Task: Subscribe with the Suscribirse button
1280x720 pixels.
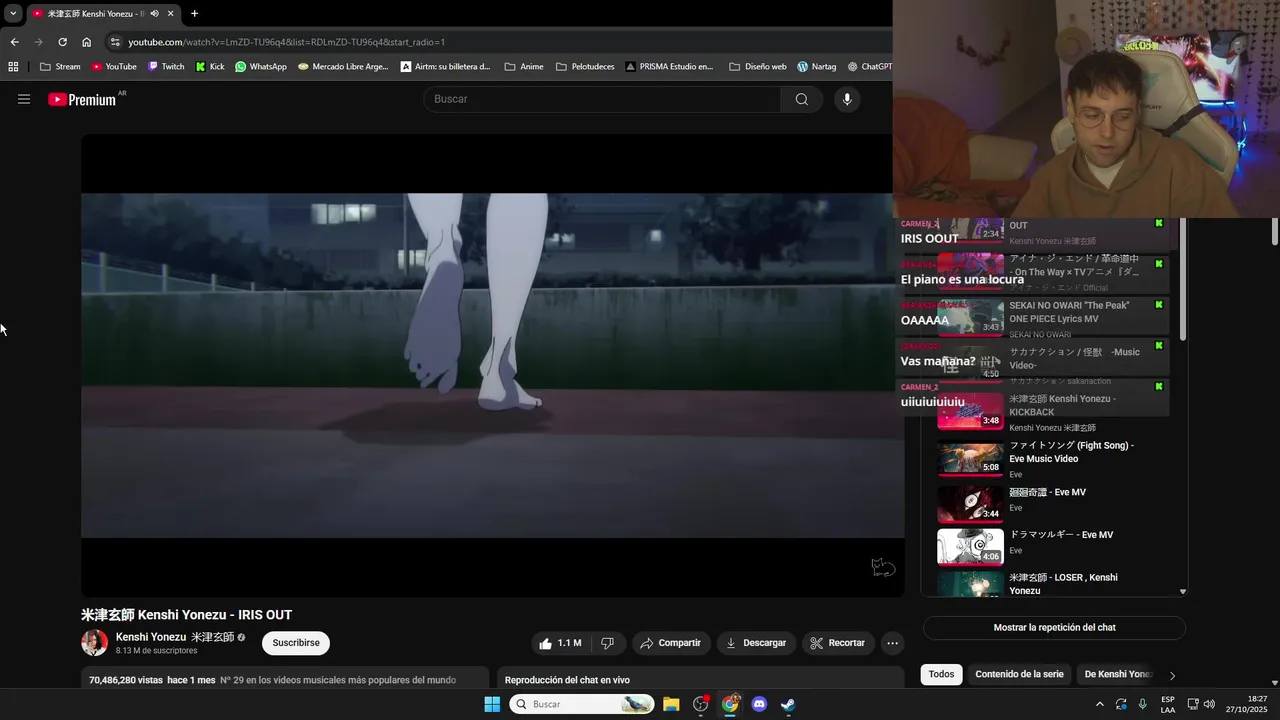Action: pos(296,643)
